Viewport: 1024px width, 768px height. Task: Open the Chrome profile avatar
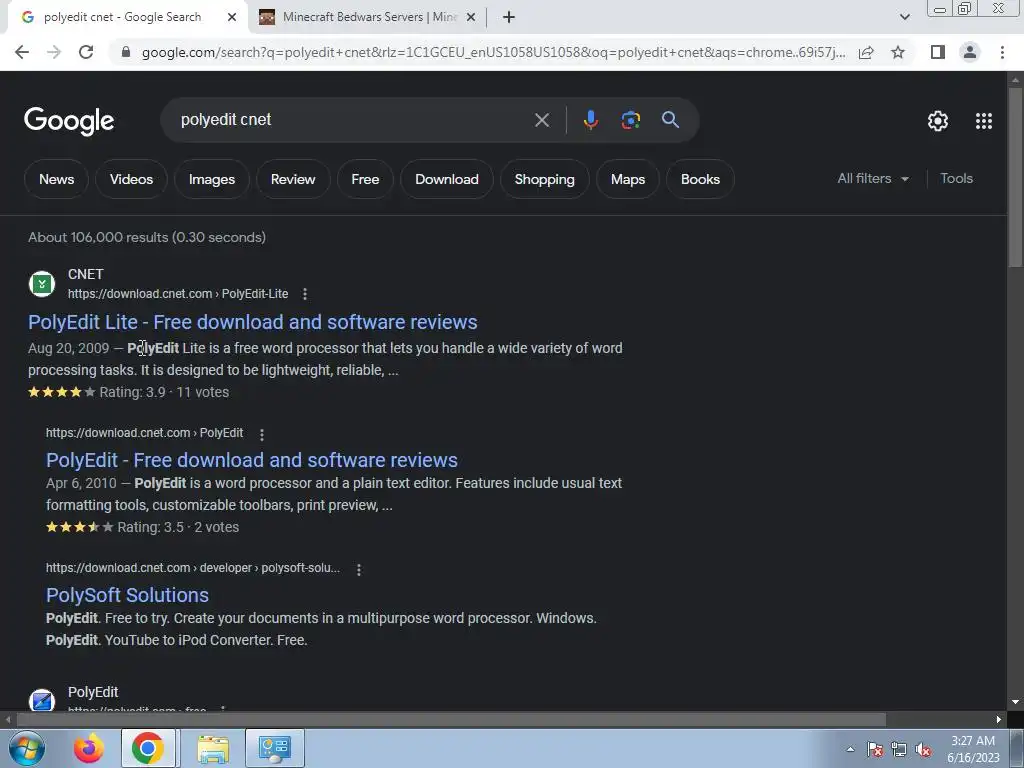click(x=970, y=52)
